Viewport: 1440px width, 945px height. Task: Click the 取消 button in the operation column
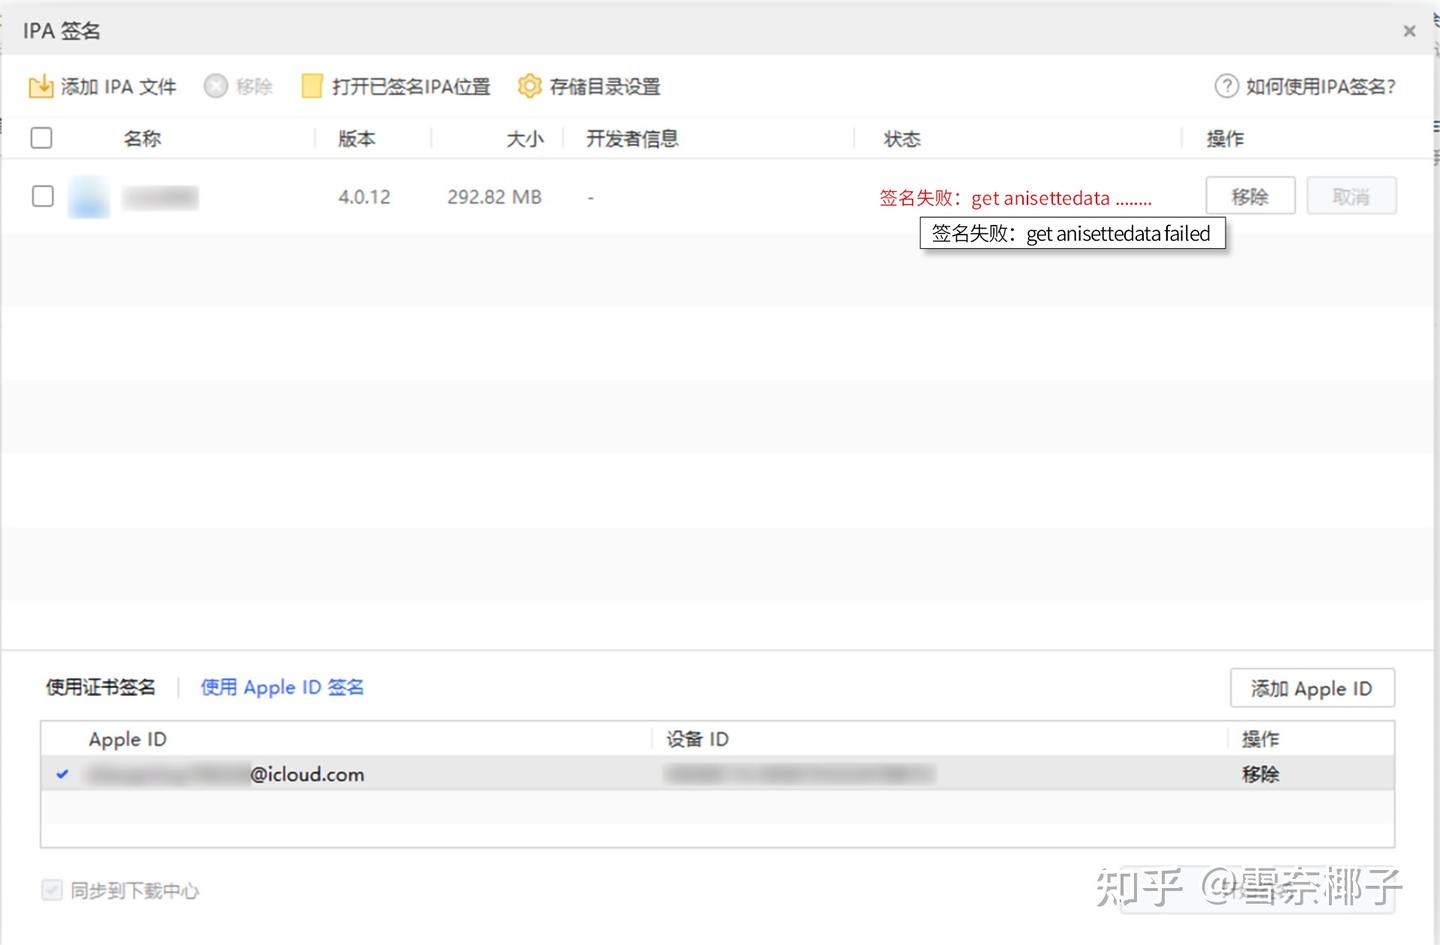1352,195
